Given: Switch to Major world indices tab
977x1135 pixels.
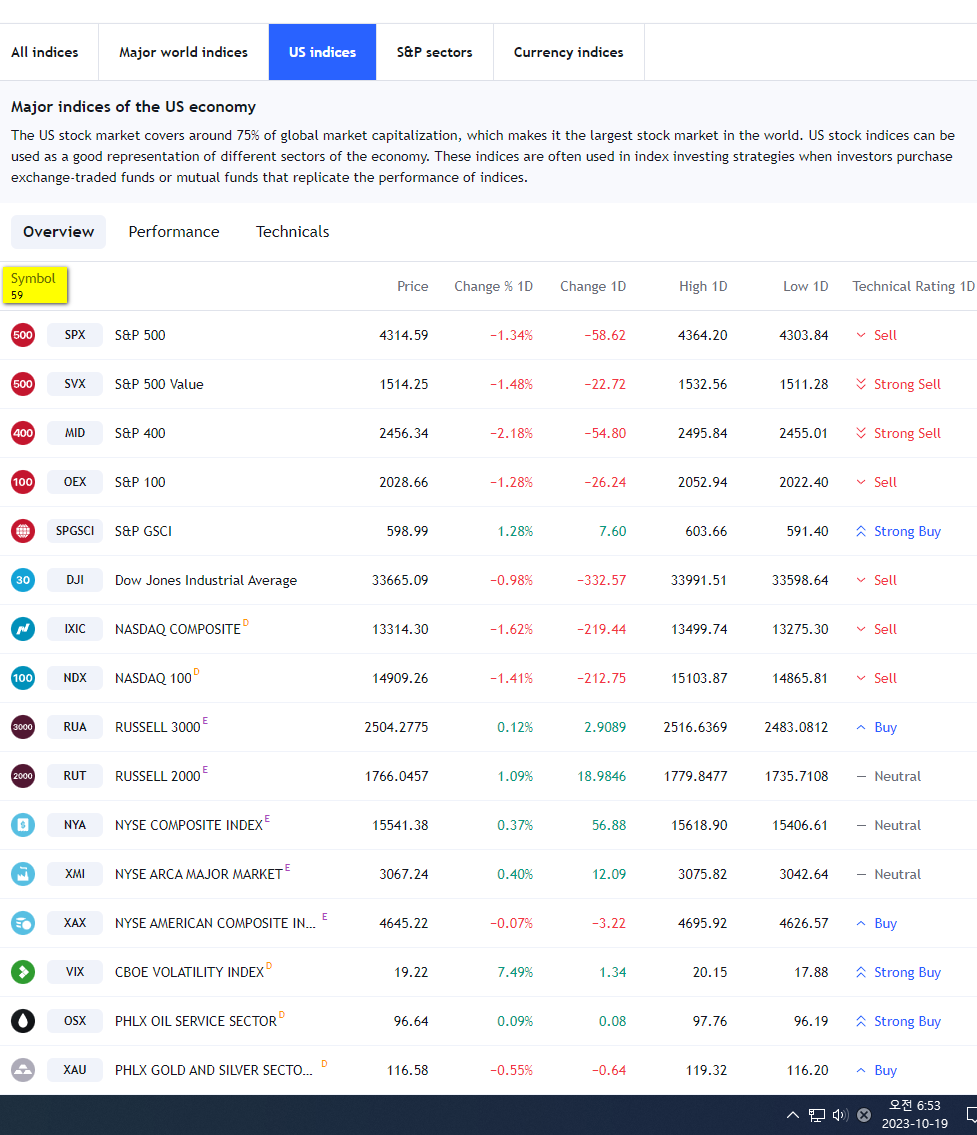Looking at the screenshot, I should tap(183, 52).
